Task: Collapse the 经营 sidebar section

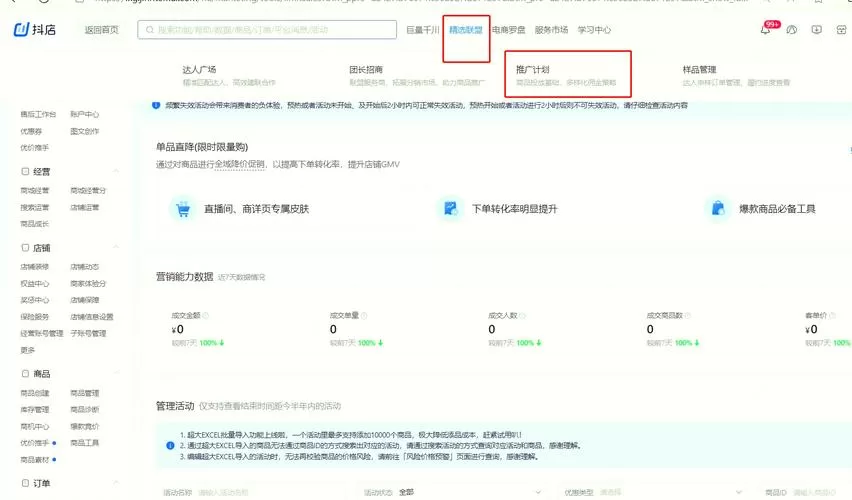Action: coord(116,171)
